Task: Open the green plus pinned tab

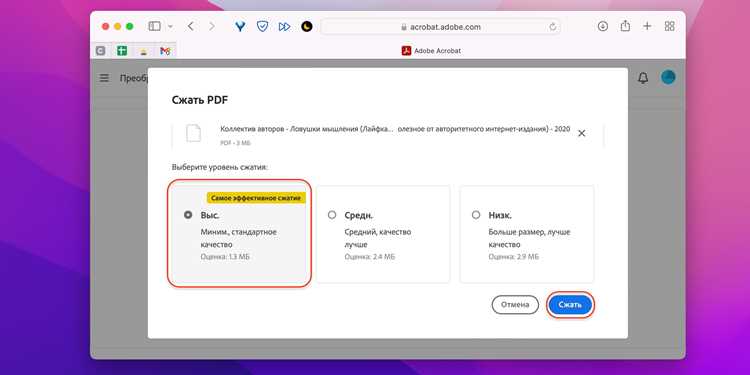Action: click(x=122, y=50)
